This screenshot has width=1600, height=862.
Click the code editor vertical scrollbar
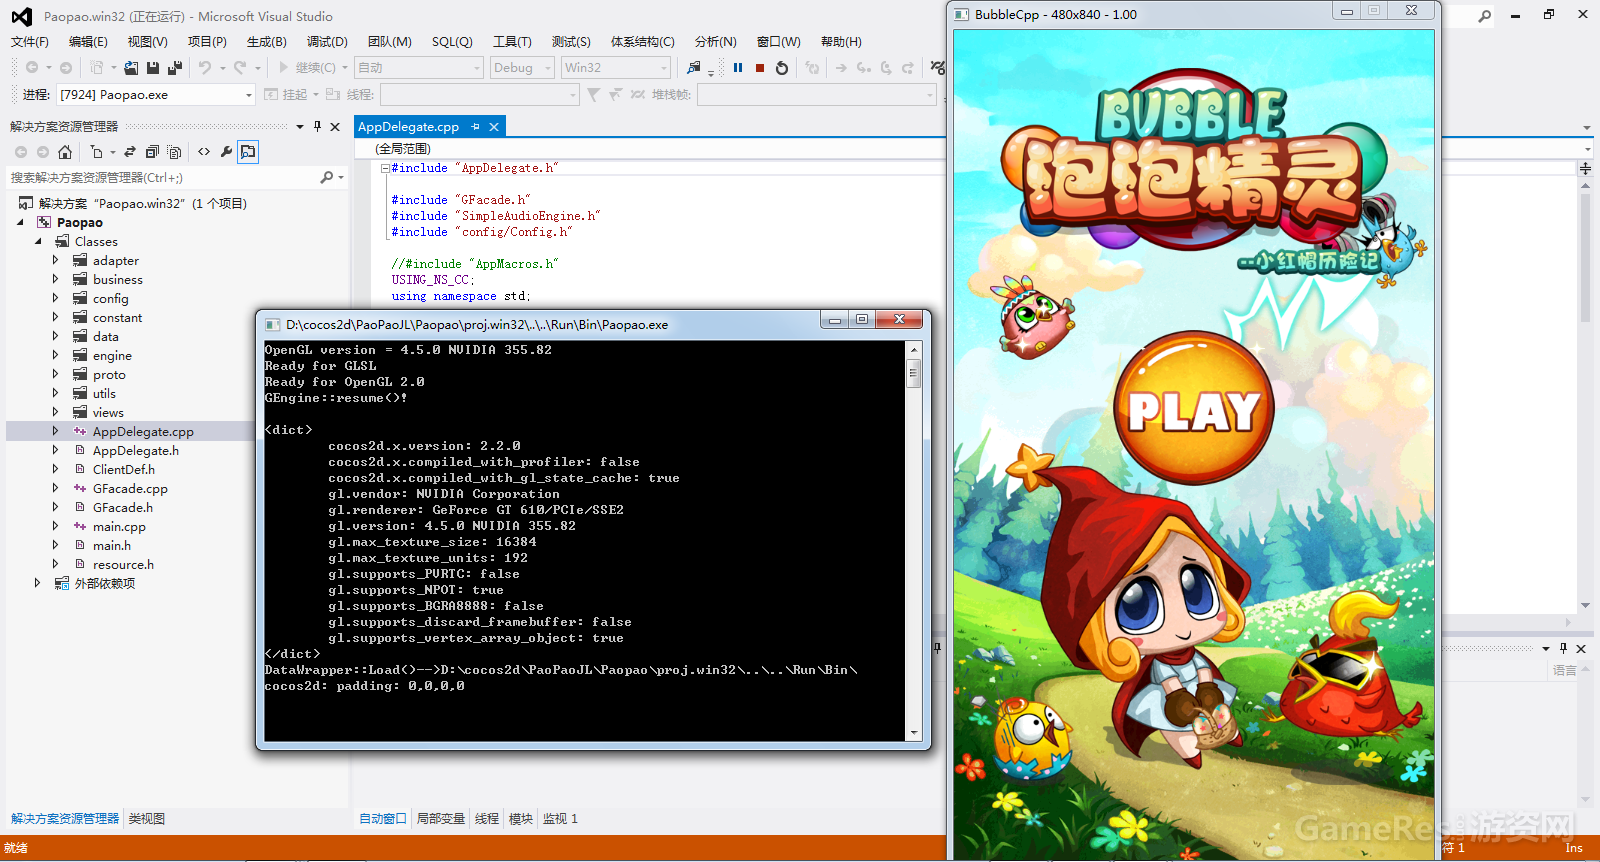click(1585, 259)
